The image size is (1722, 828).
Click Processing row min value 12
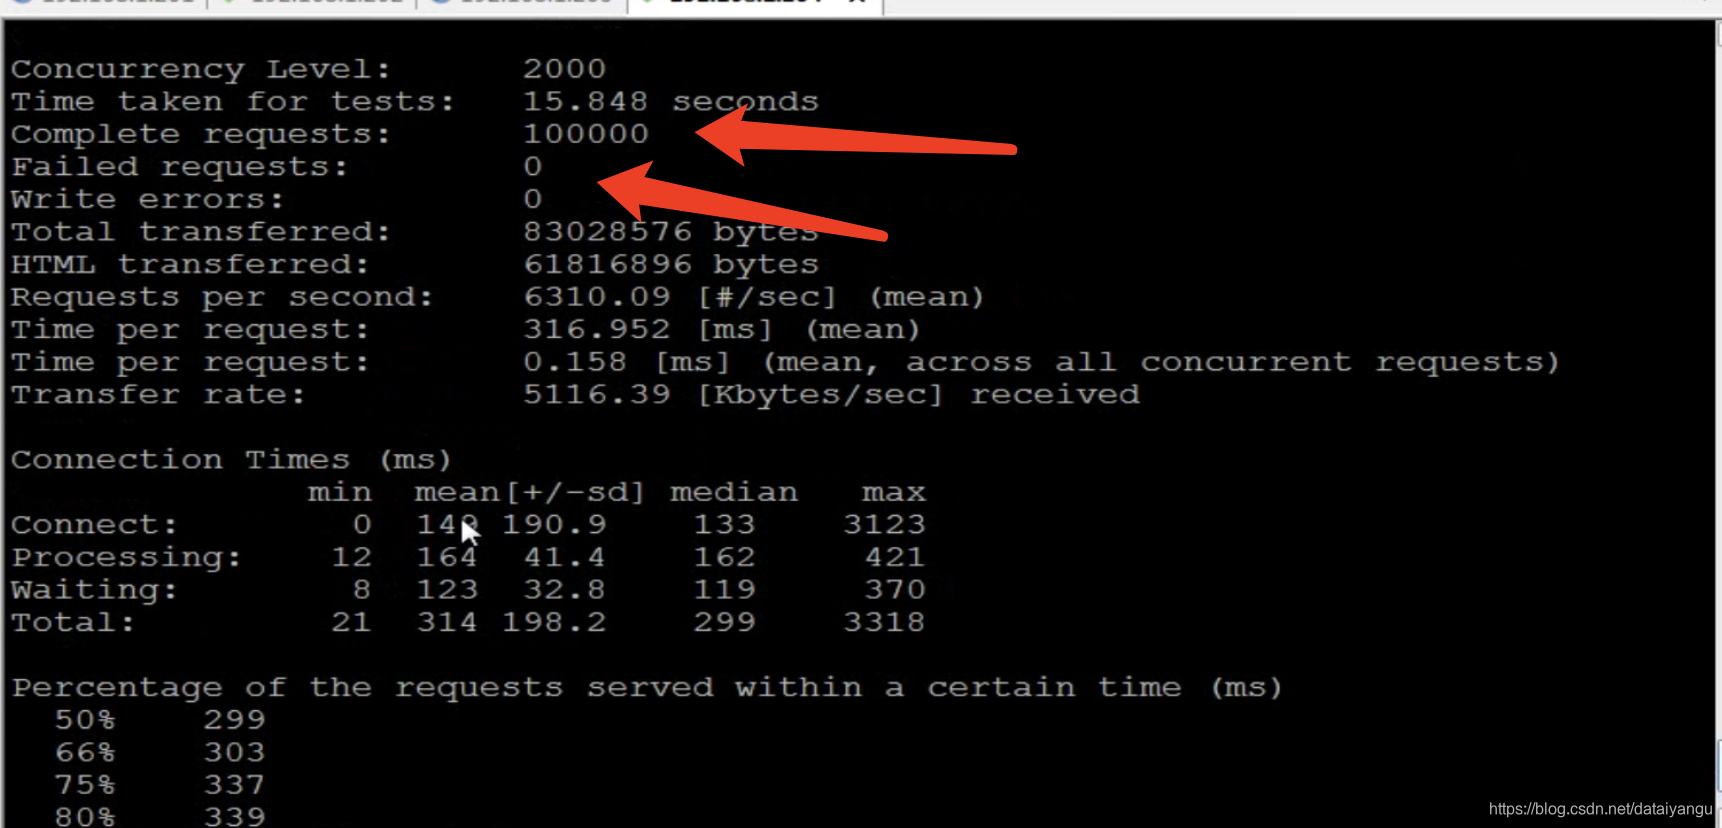pos(351,557)
